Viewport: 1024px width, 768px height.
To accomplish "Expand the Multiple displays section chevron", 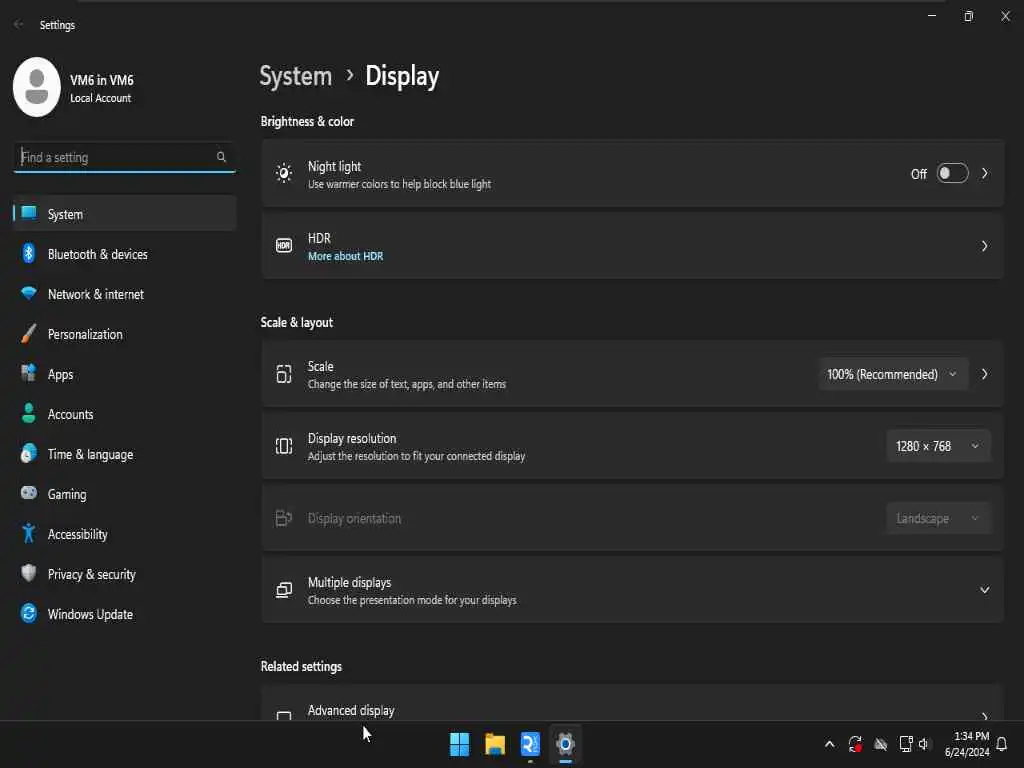I will click(984, 590).
